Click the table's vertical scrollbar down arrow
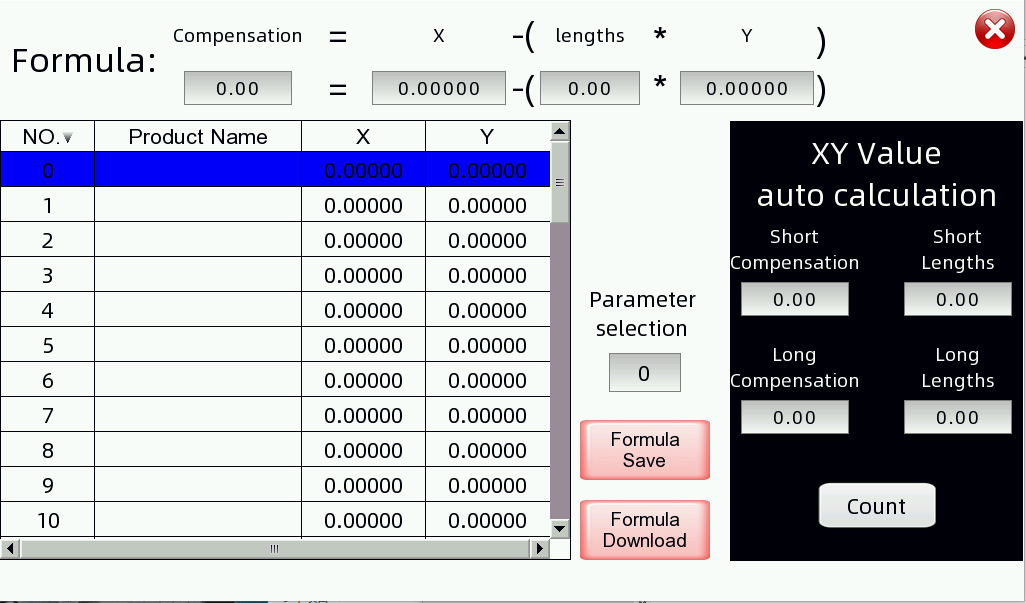 click(560, 529)
